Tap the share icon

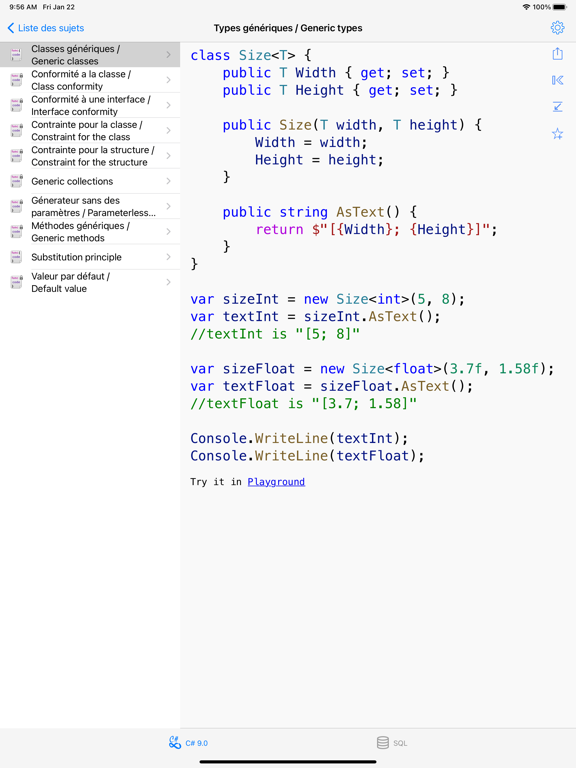(557, 53)
